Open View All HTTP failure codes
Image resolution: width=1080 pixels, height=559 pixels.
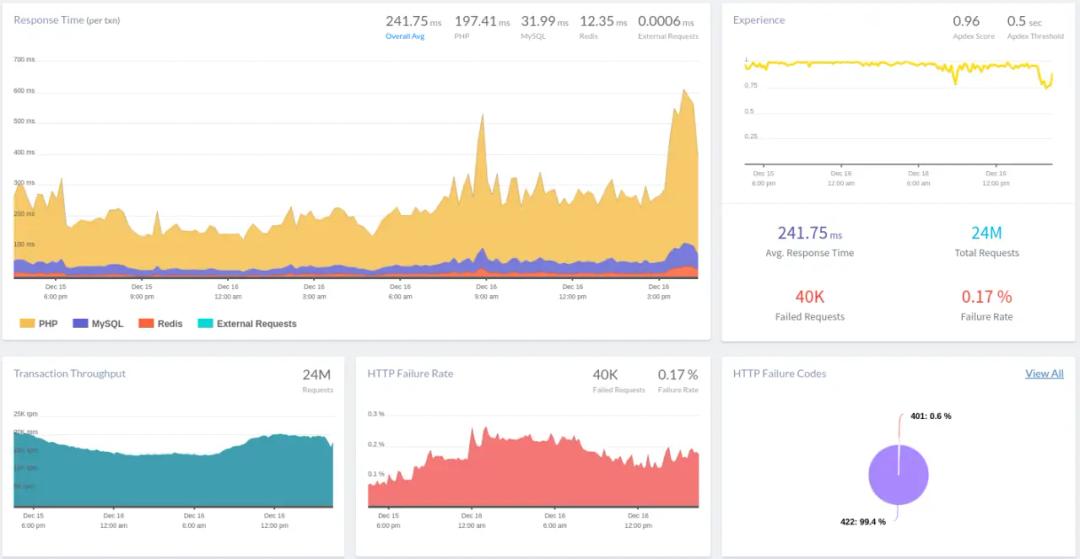[1043, 374]
